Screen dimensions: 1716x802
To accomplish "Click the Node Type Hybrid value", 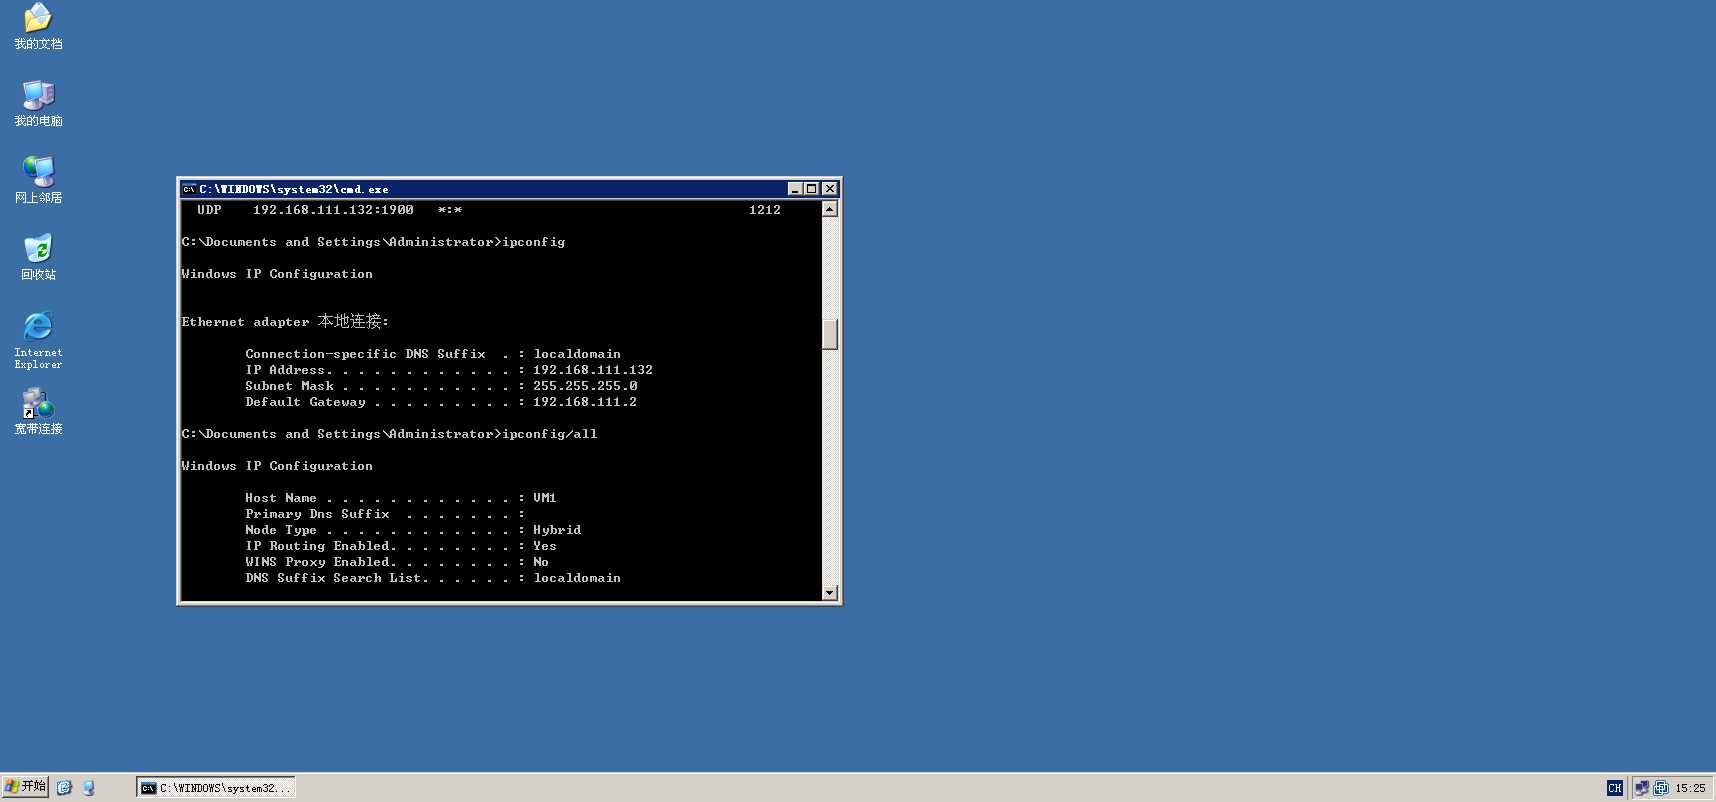I will pos(557,530).
